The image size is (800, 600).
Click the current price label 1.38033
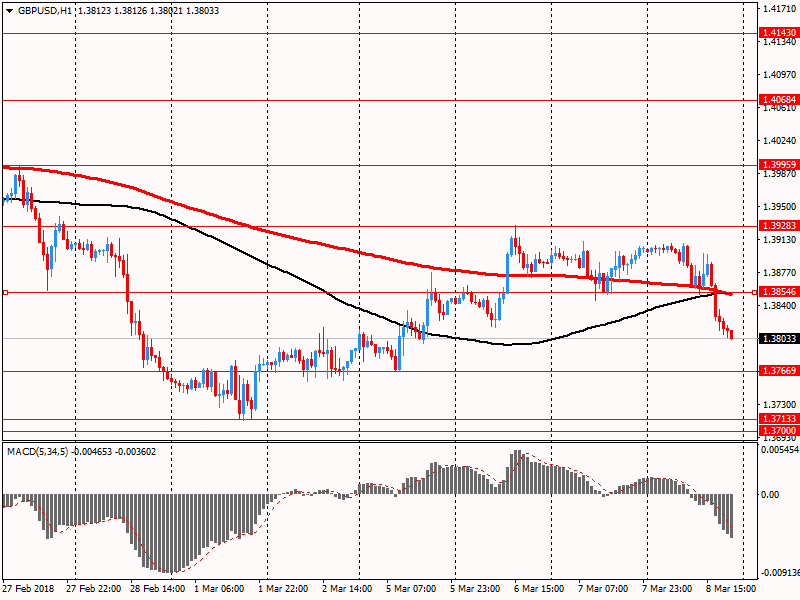pyautogui.click(x=779, y=339)
